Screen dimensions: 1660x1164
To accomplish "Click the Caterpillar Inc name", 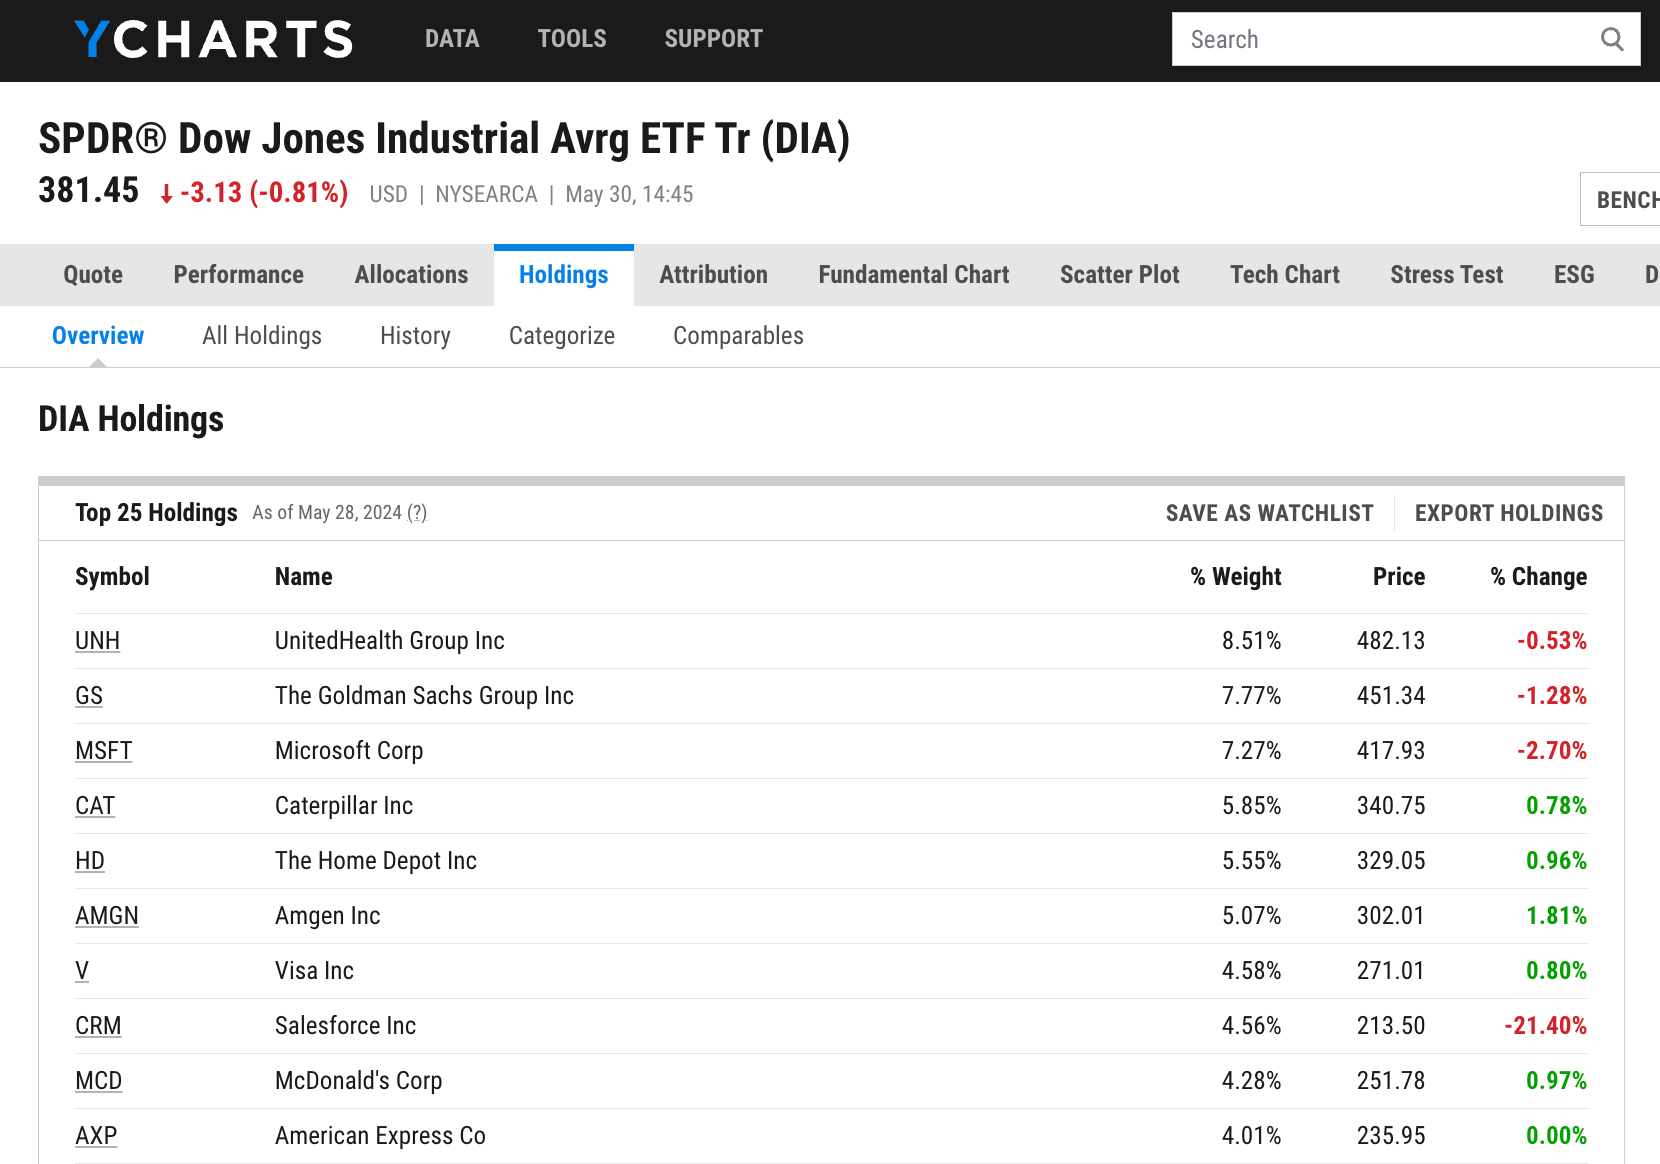I will coord(344,806).
